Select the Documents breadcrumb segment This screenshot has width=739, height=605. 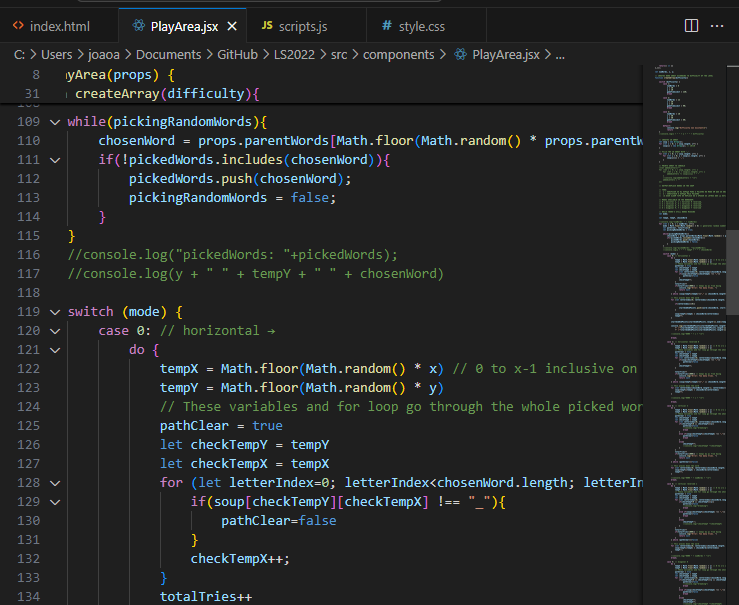click(x=168, y=55)
